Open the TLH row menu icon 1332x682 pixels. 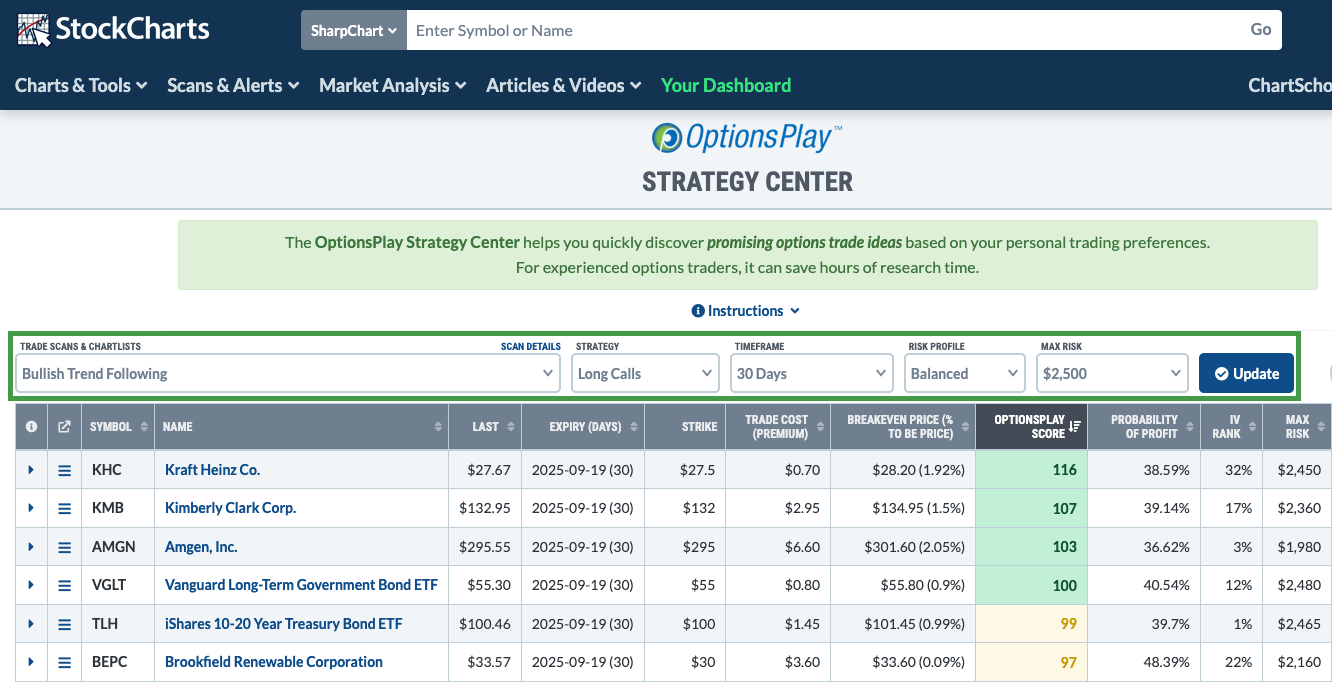(x=65, y=624)
